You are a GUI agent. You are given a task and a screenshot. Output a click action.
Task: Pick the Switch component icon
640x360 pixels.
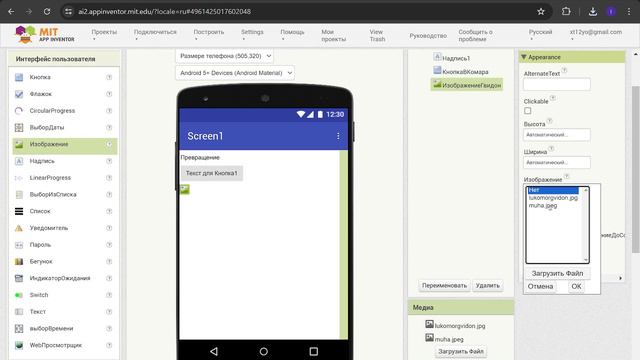[x=19, y=295]
